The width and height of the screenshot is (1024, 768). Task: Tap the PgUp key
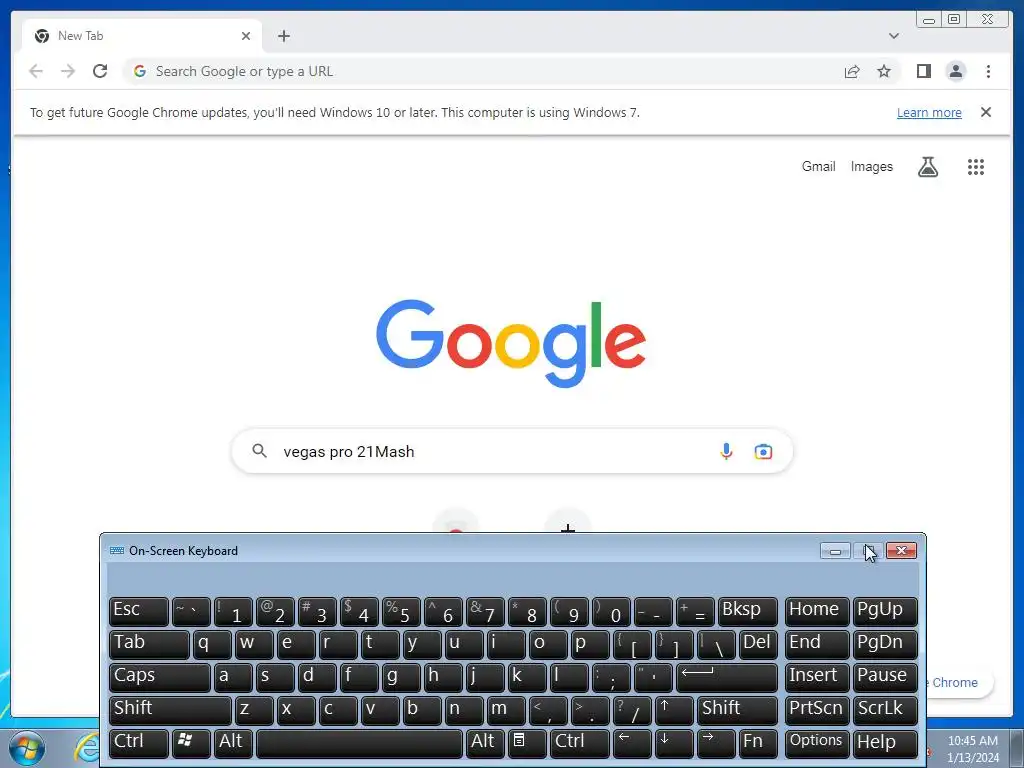click(x=885, y=612)
